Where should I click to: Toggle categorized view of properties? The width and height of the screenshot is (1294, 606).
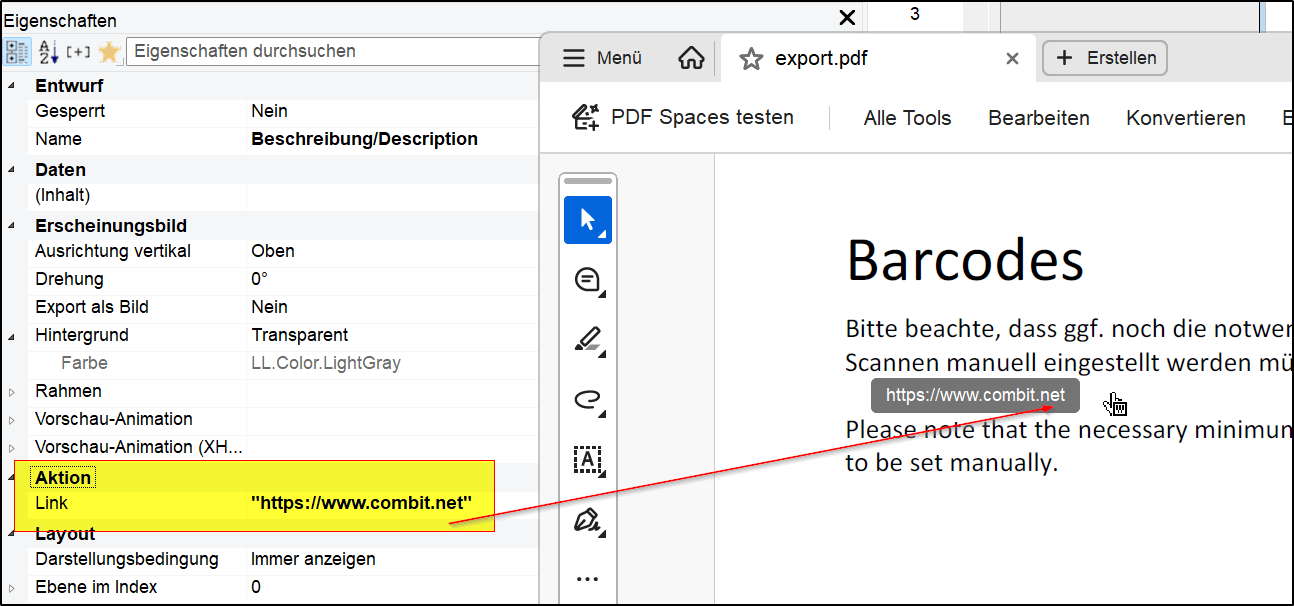[x=17, y=52]
